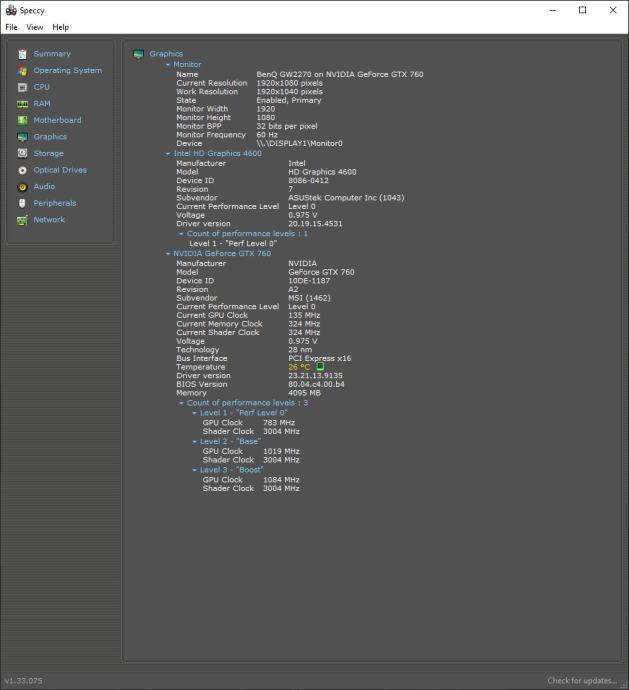Image resolution: width=629 pixels, height=690 pixels.
Task: Open the View menu
Action: pos(35,27)
